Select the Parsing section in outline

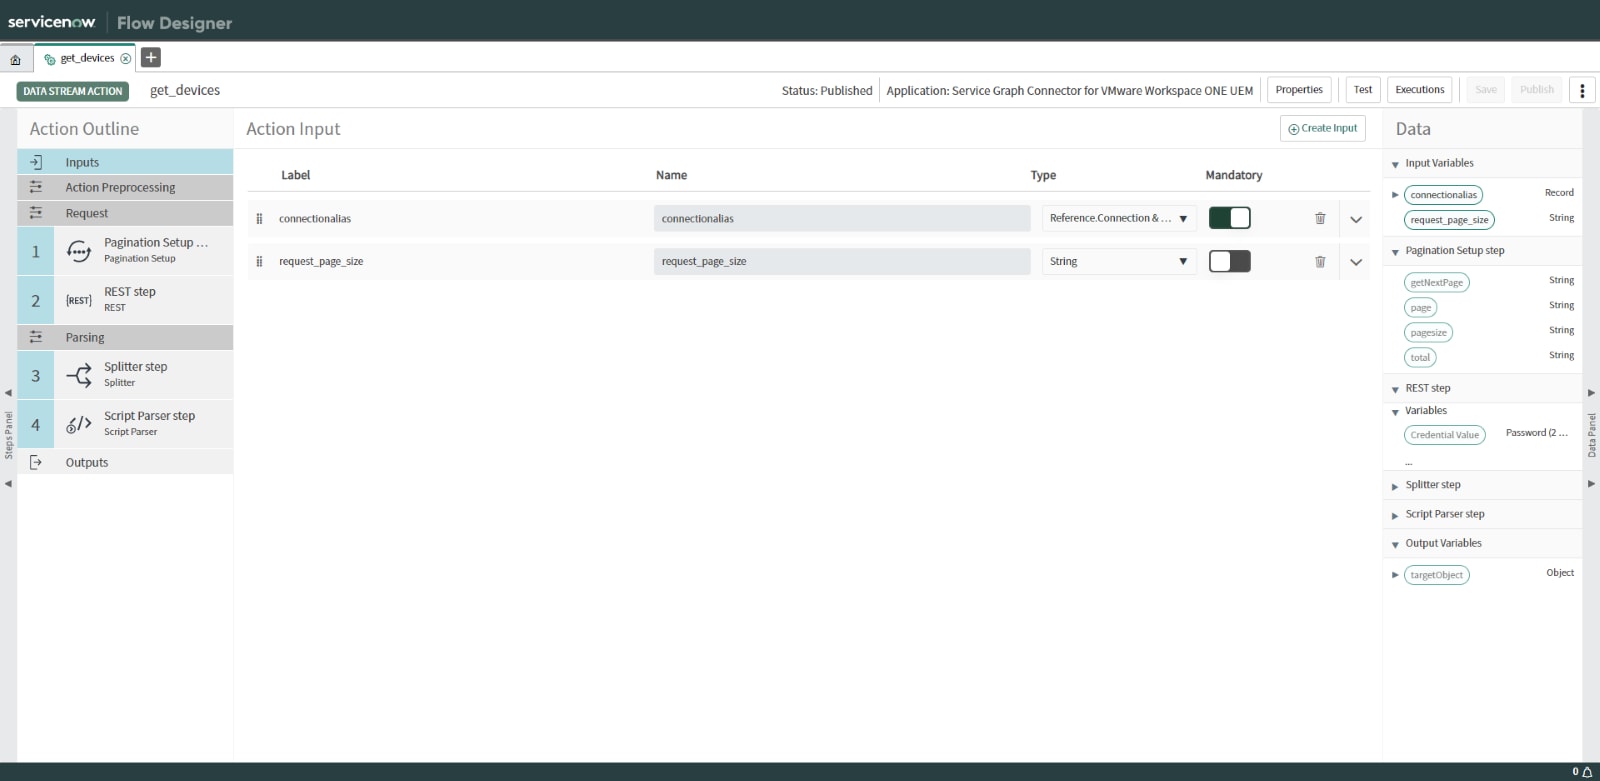tap(125, 337)
